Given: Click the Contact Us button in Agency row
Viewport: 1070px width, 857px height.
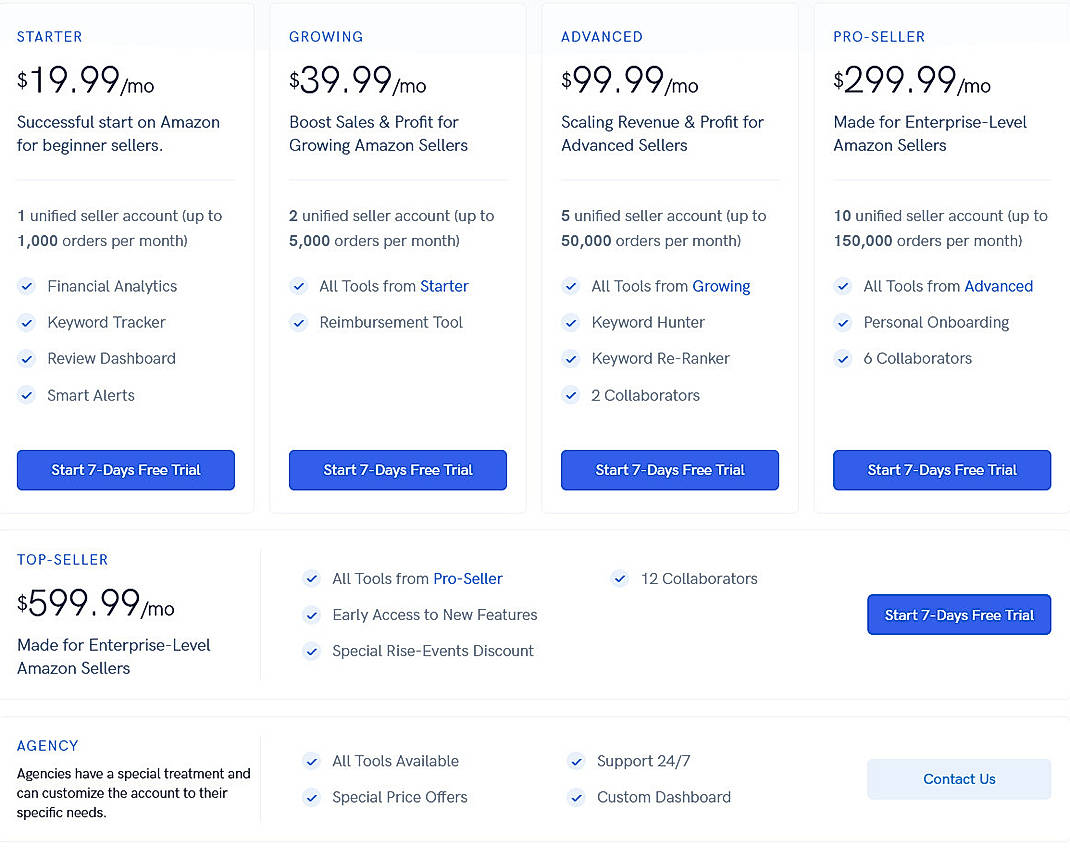Looking at the screenshot, I should [x=958, y=779].
